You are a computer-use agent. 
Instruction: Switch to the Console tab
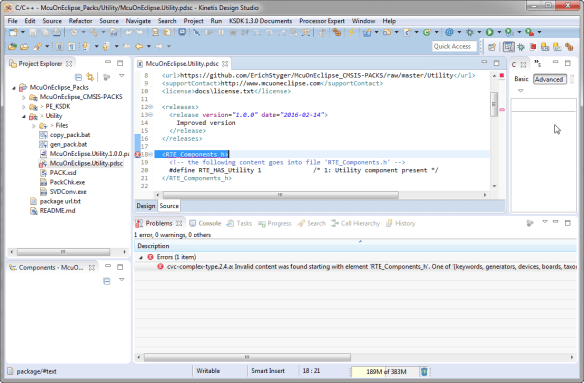(x=205, y=223)
